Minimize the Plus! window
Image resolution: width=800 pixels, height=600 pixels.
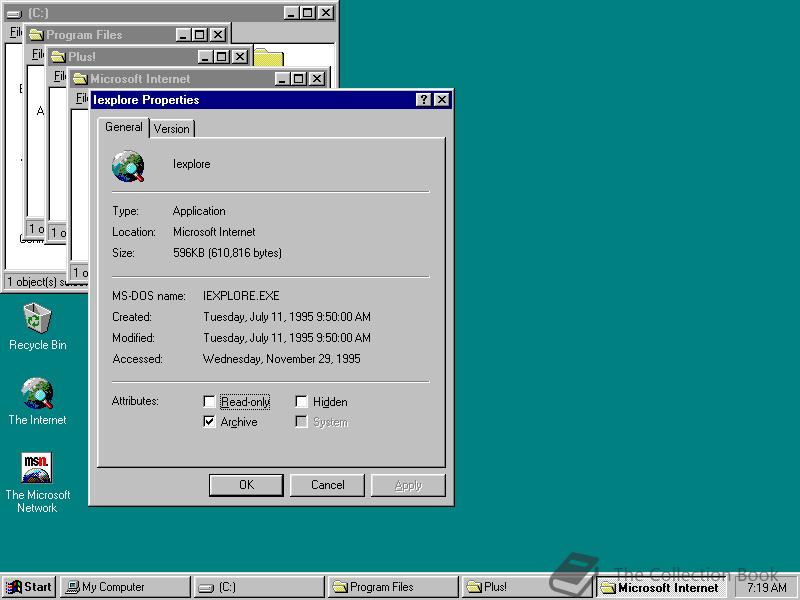pyautogui.click(x=205, y=57)
